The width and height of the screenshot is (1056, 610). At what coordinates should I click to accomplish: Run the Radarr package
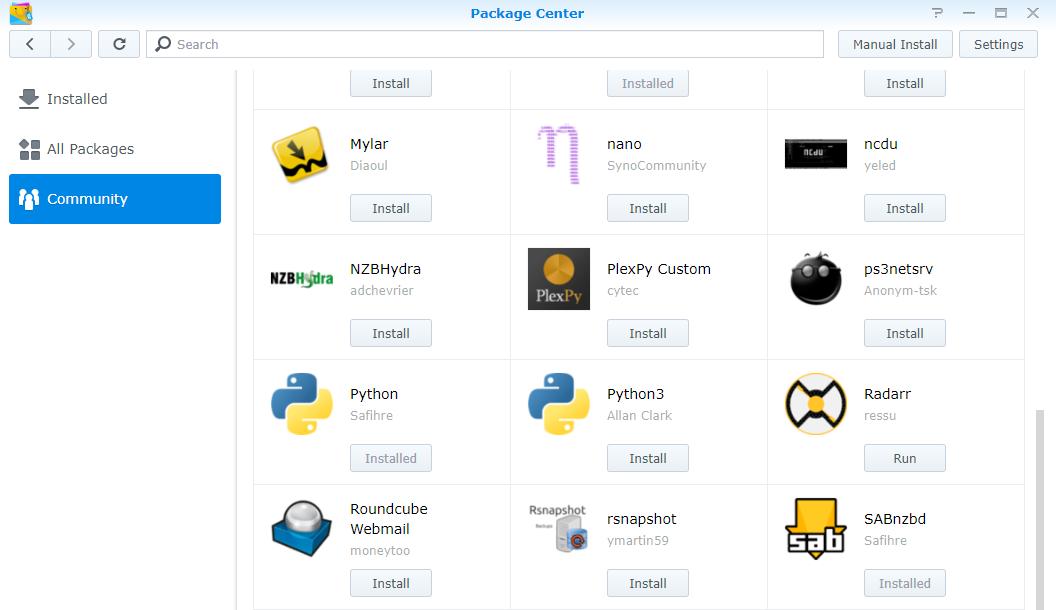coord(904,458)
